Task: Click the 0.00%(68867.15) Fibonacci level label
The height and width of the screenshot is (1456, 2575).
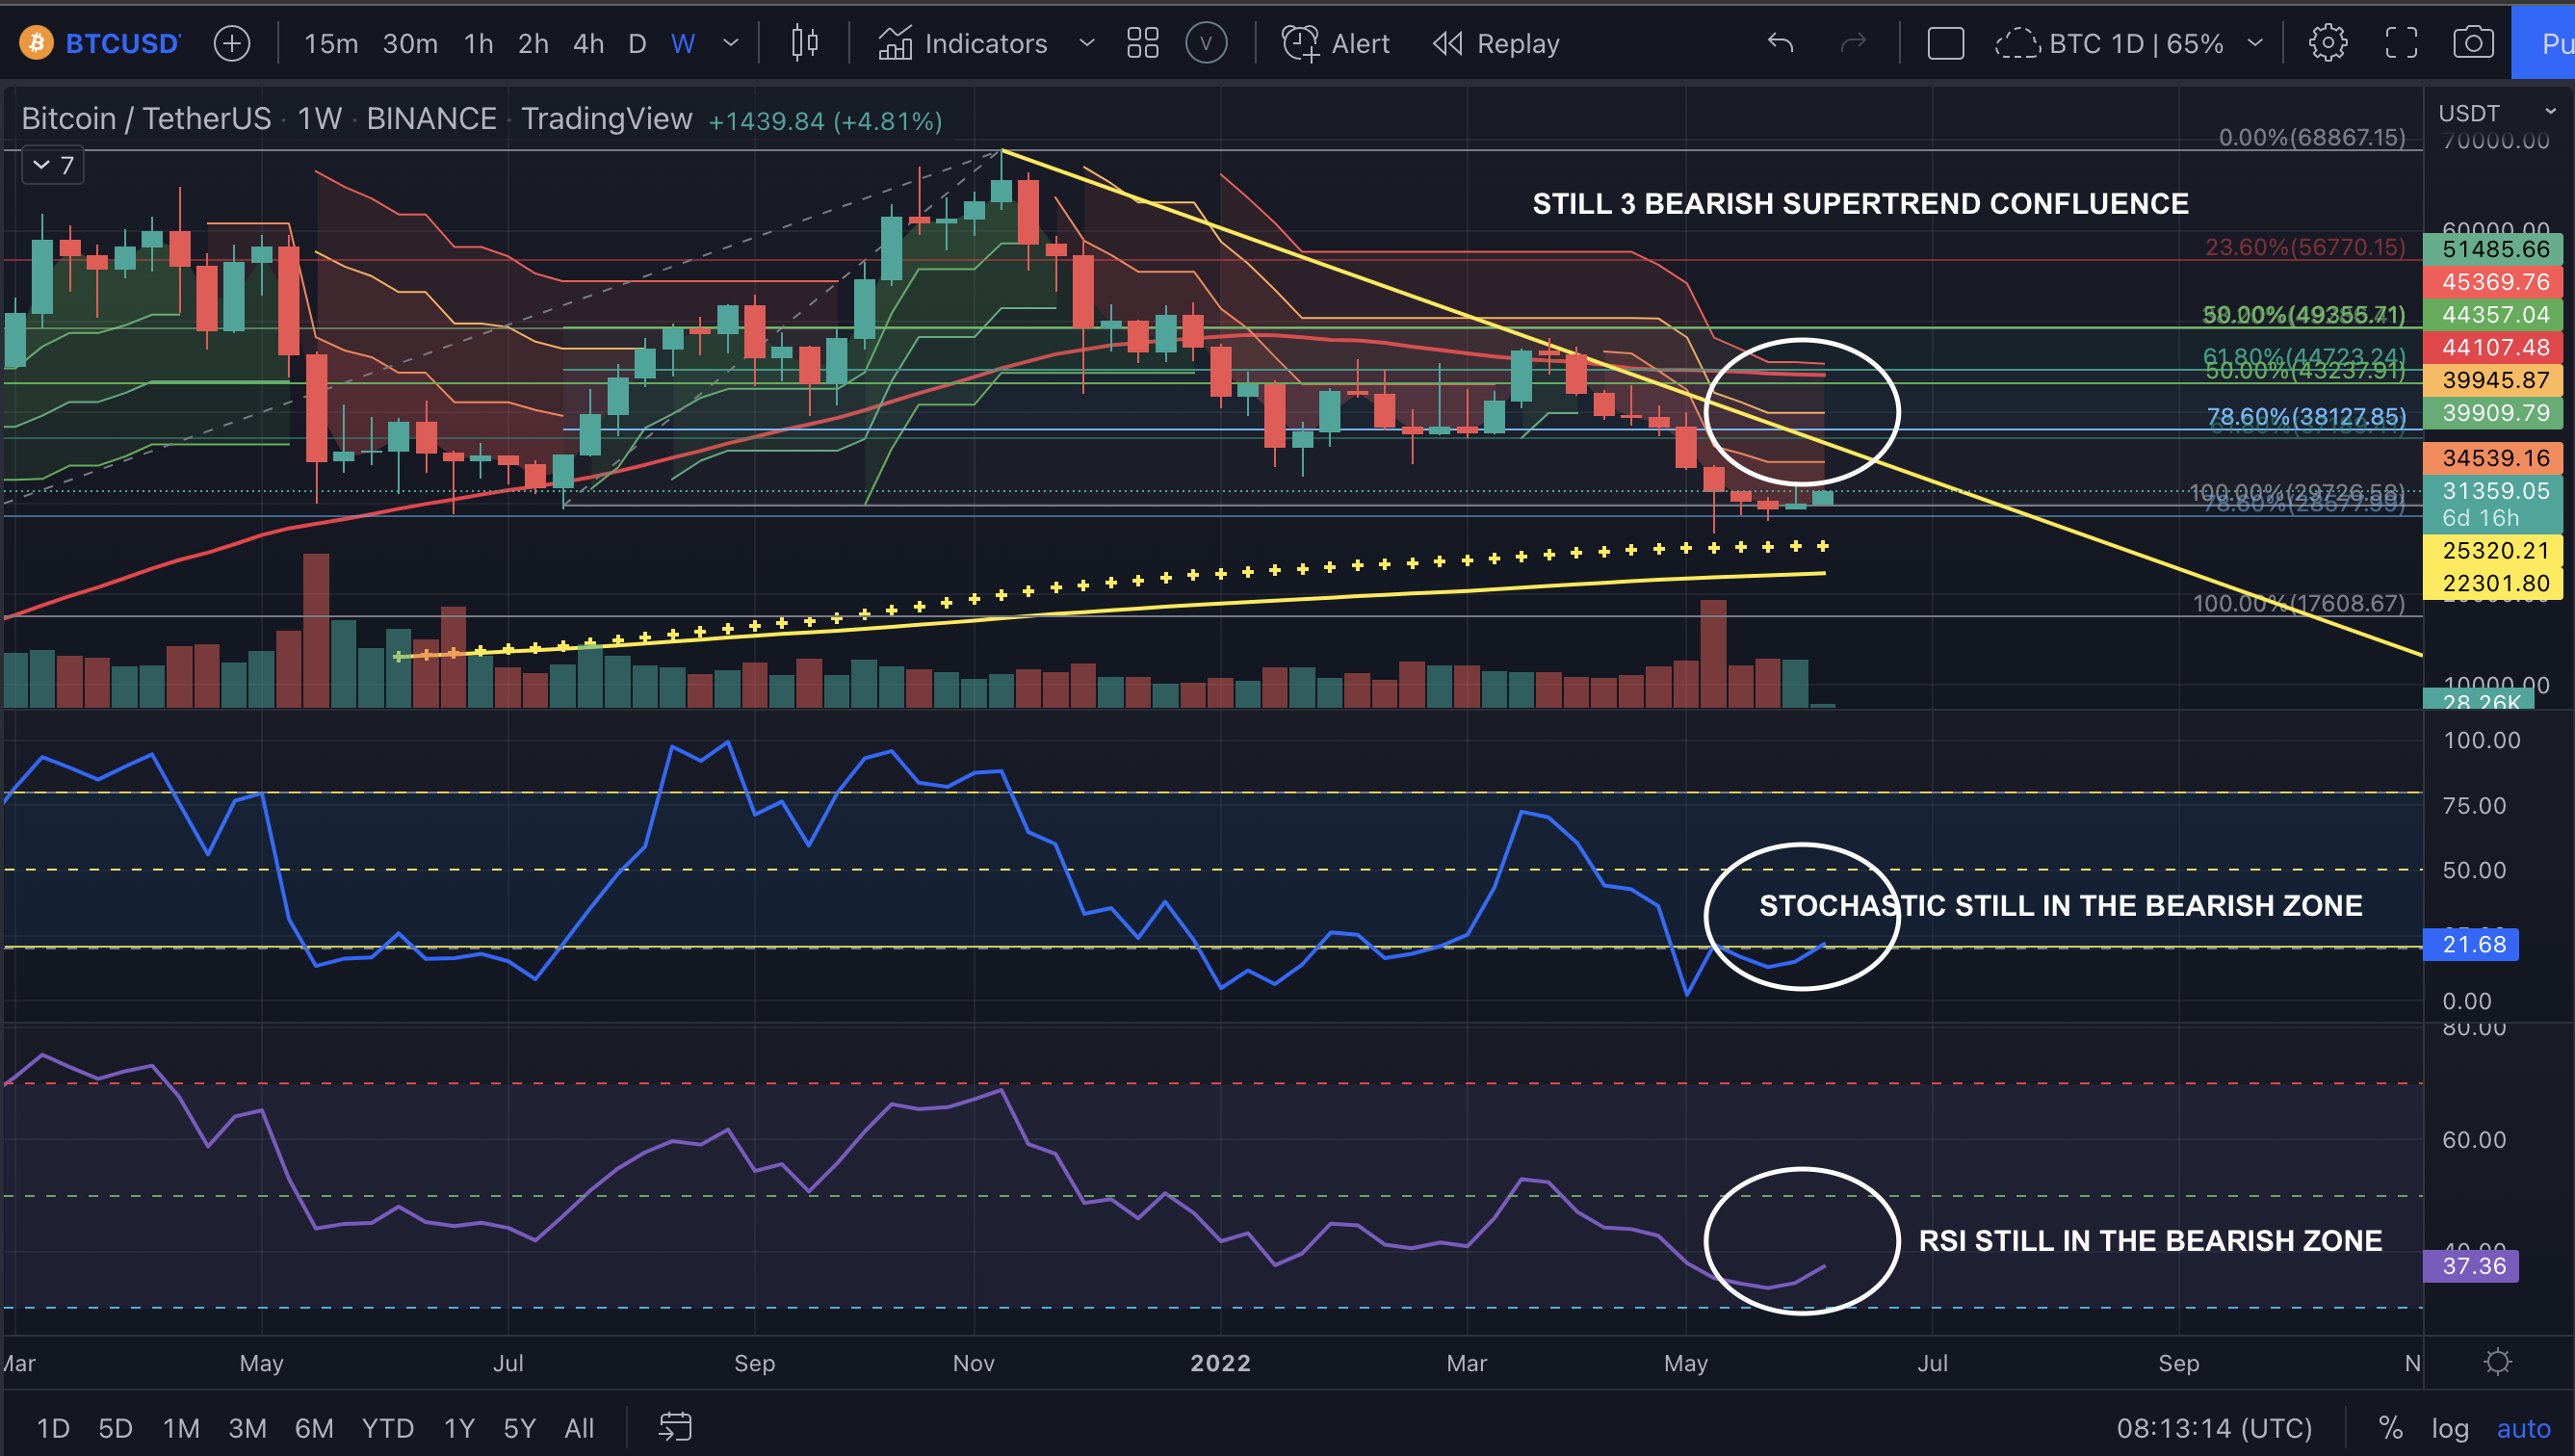Action: point(2310,137)
